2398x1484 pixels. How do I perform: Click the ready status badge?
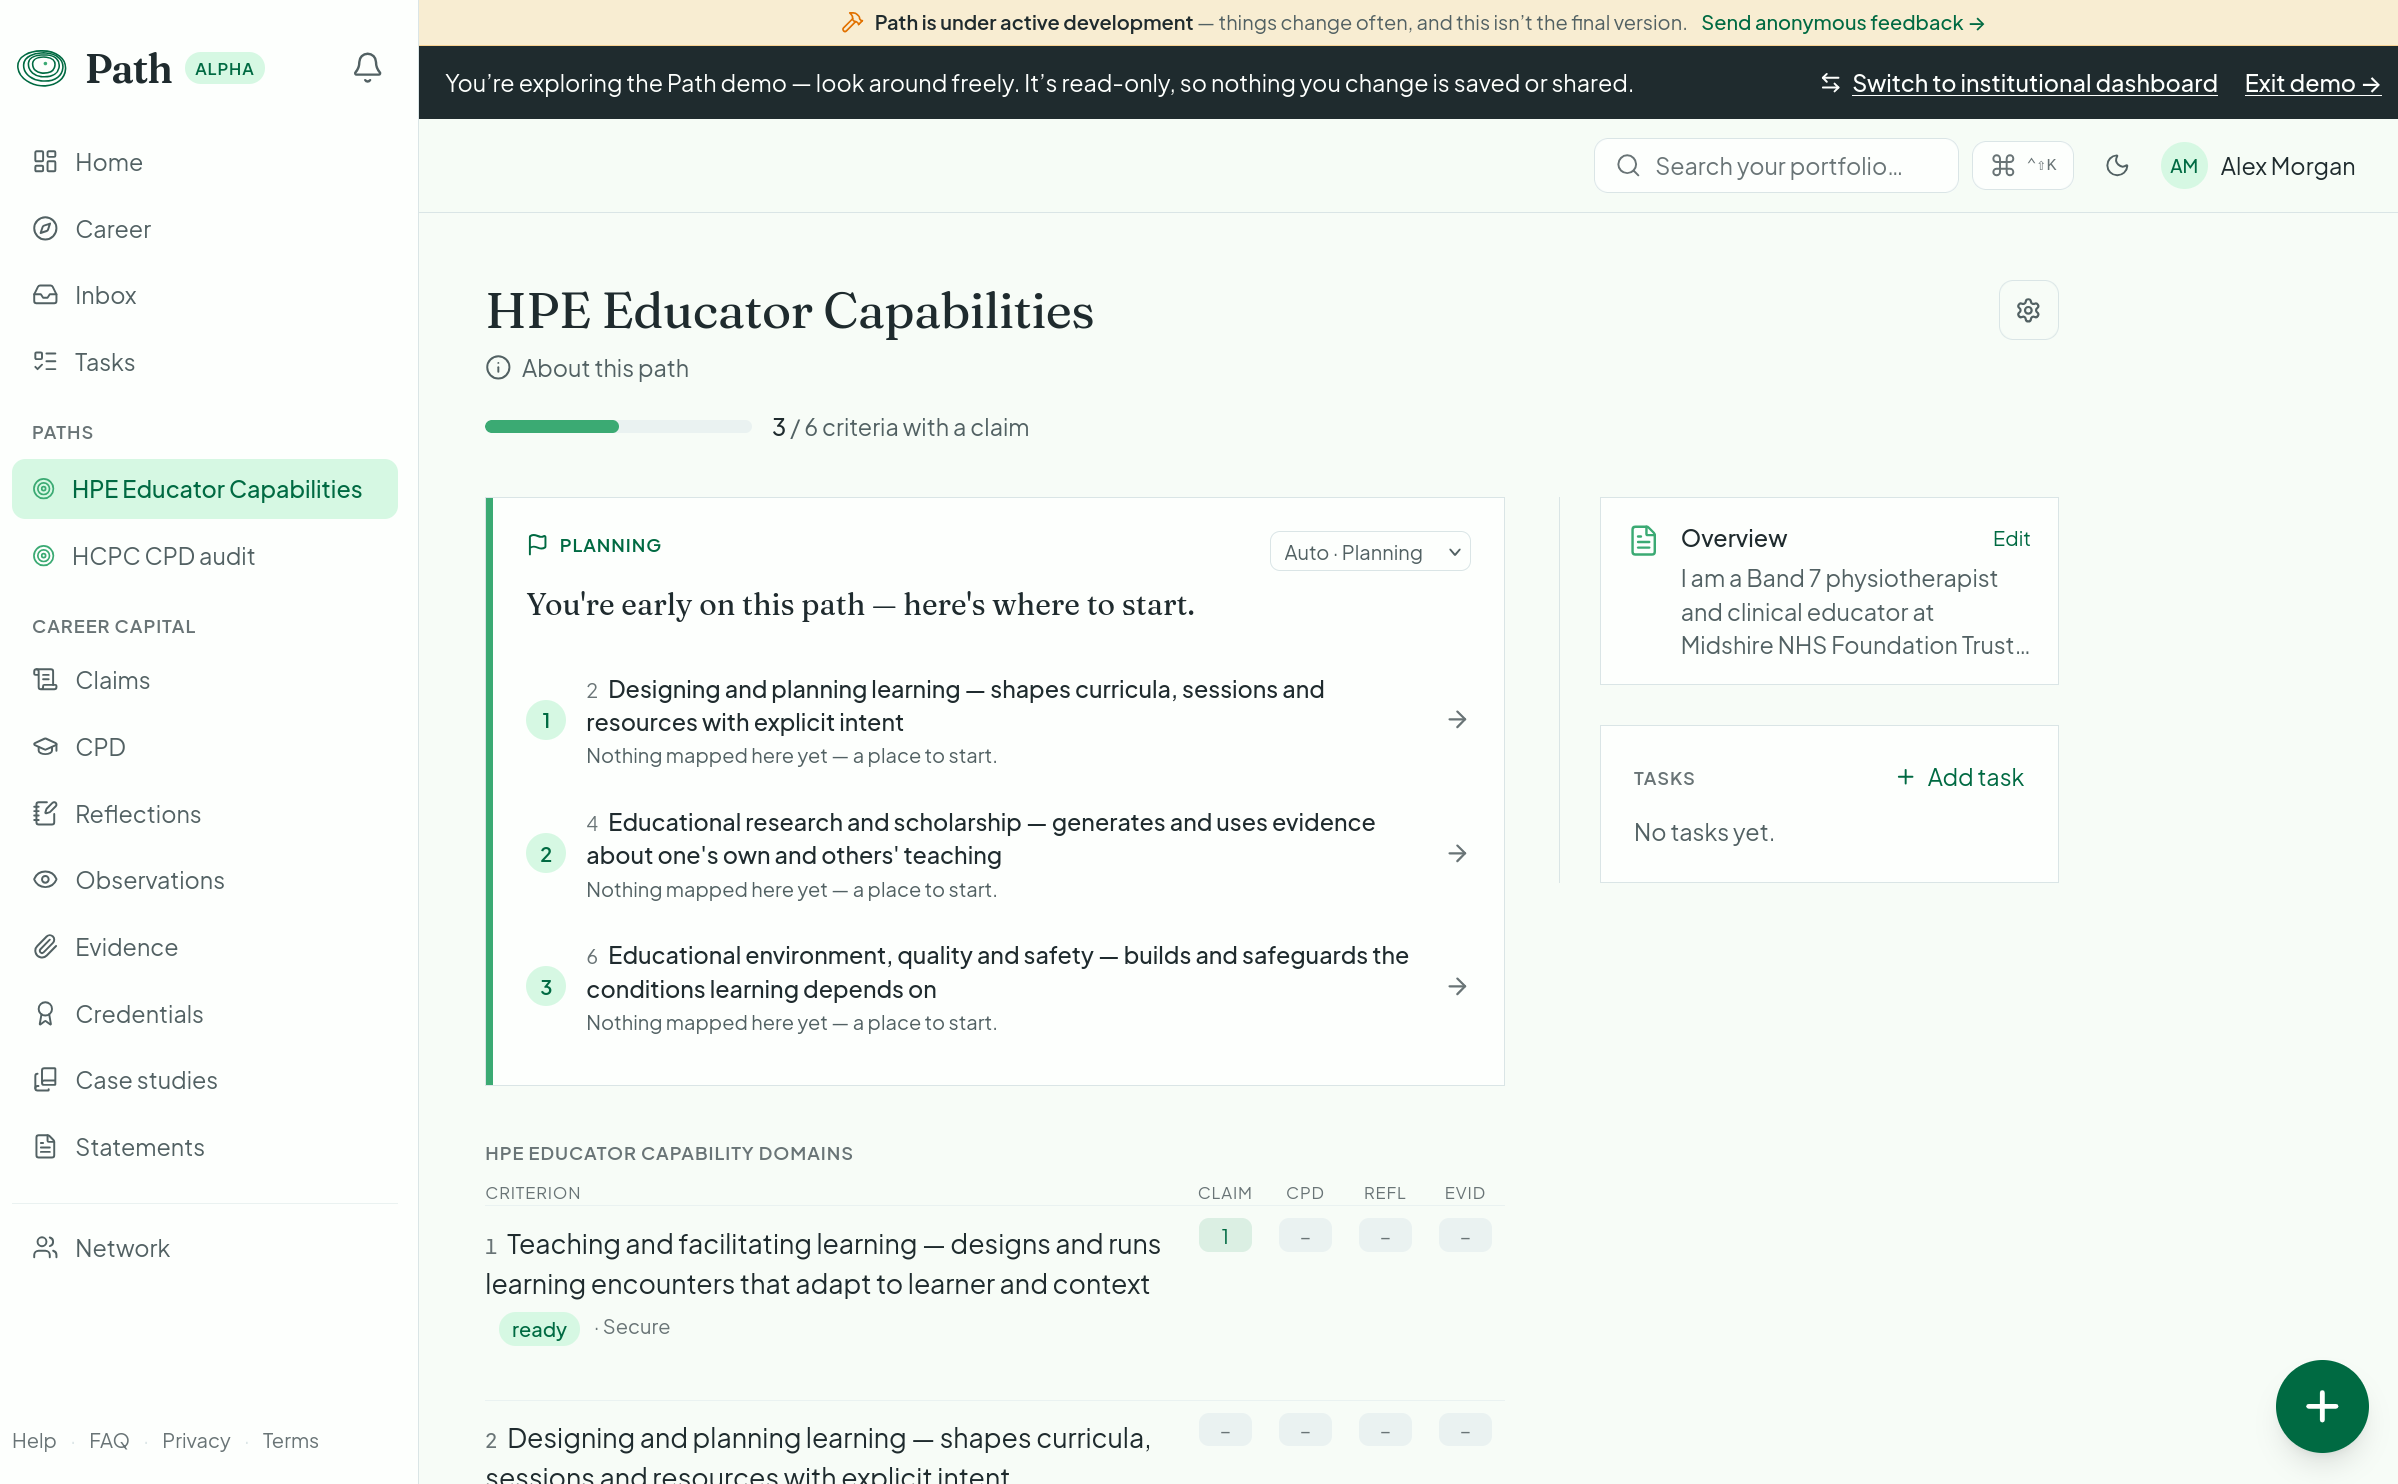539,1329
